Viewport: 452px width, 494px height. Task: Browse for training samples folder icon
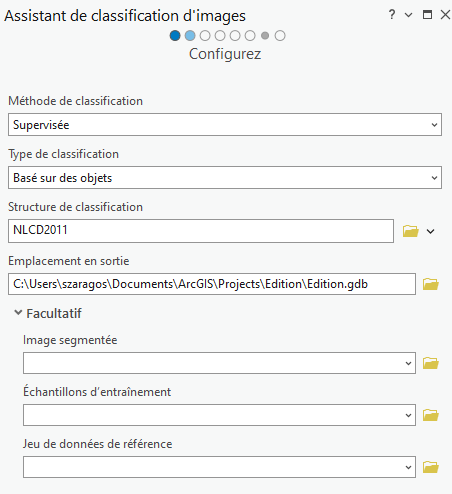[x=431, y=415]
